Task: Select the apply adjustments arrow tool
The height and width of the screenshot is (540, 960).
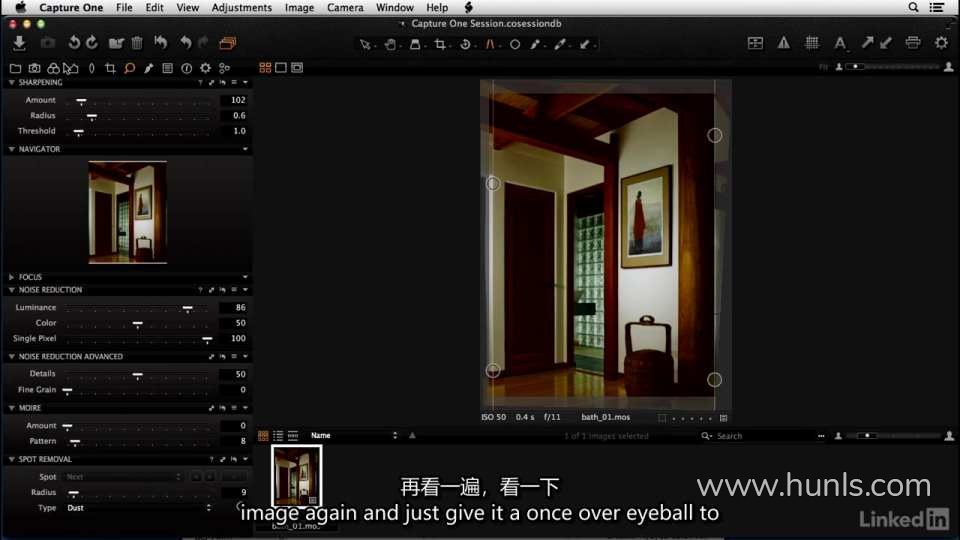Action: point(585,44)
